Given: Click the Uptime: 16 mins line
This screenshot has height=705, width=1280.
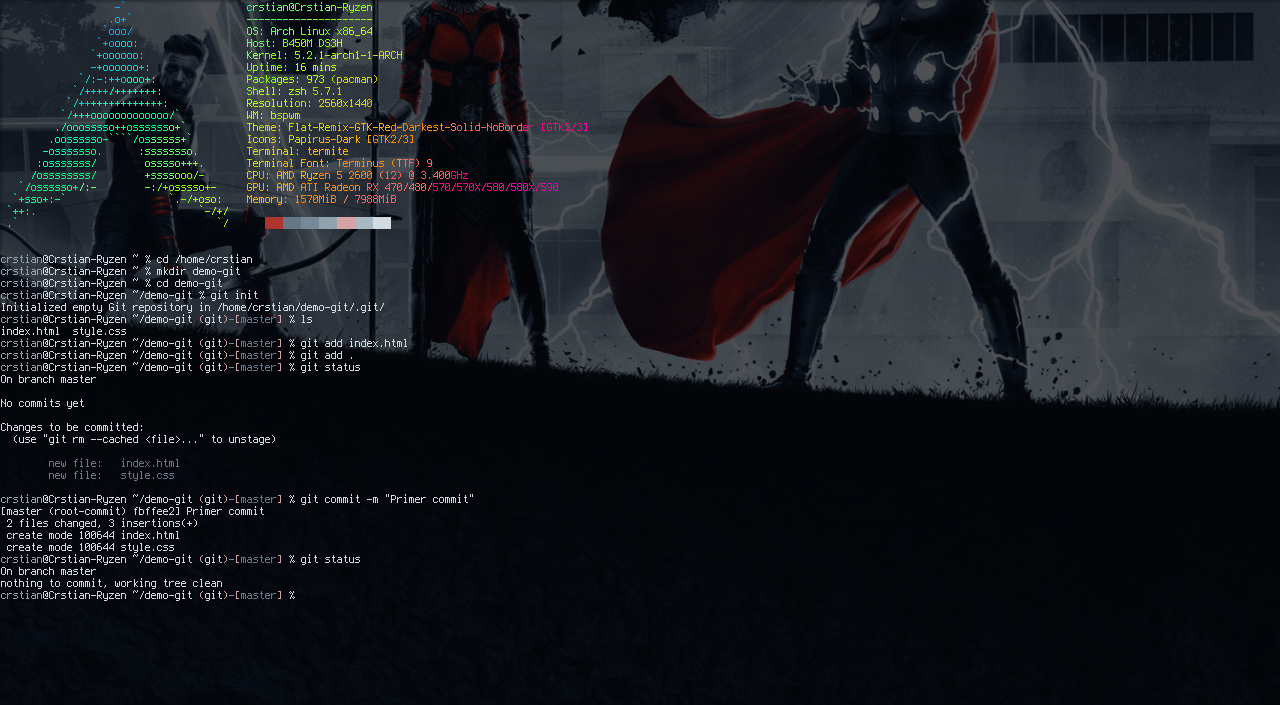Looking at the screenshot, I should (291, 67).
